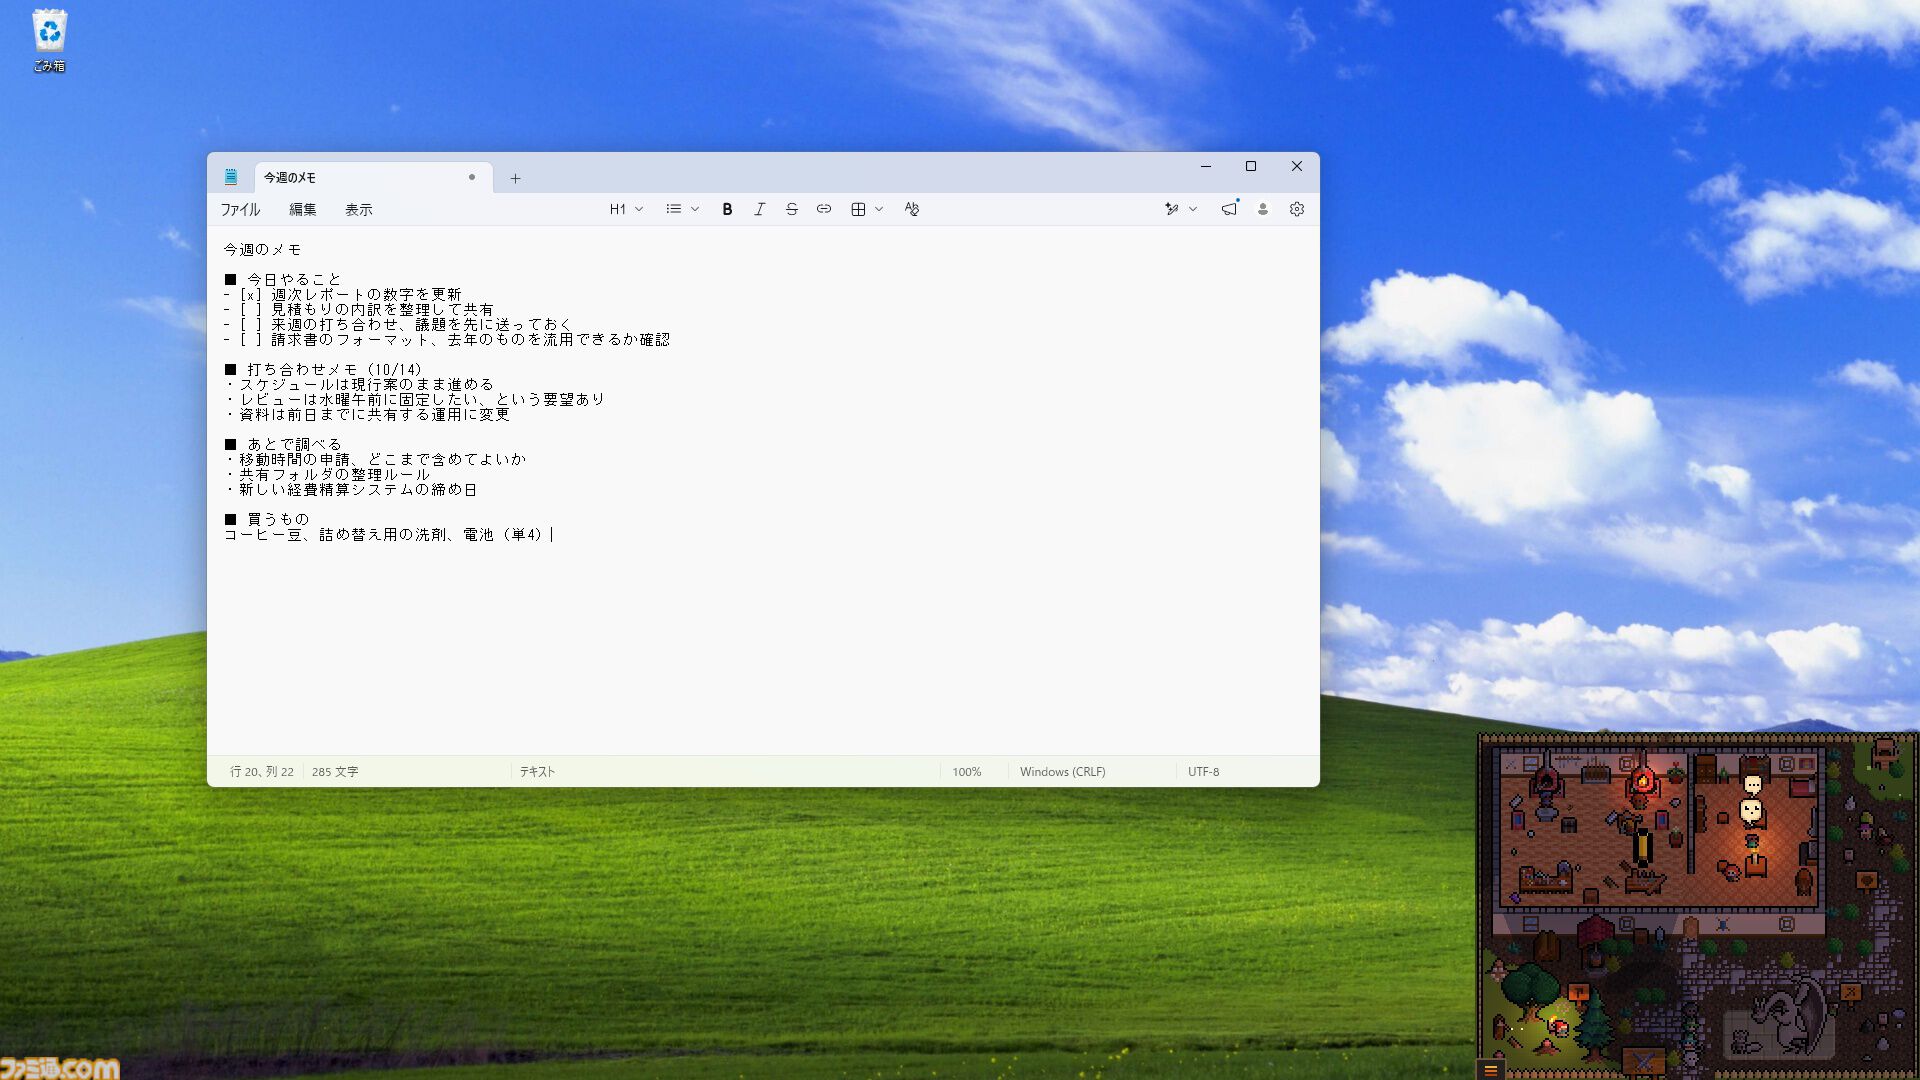Click the 285 文字 character count
This screenshot has width=1920, height=1080.
coord(335,771)
